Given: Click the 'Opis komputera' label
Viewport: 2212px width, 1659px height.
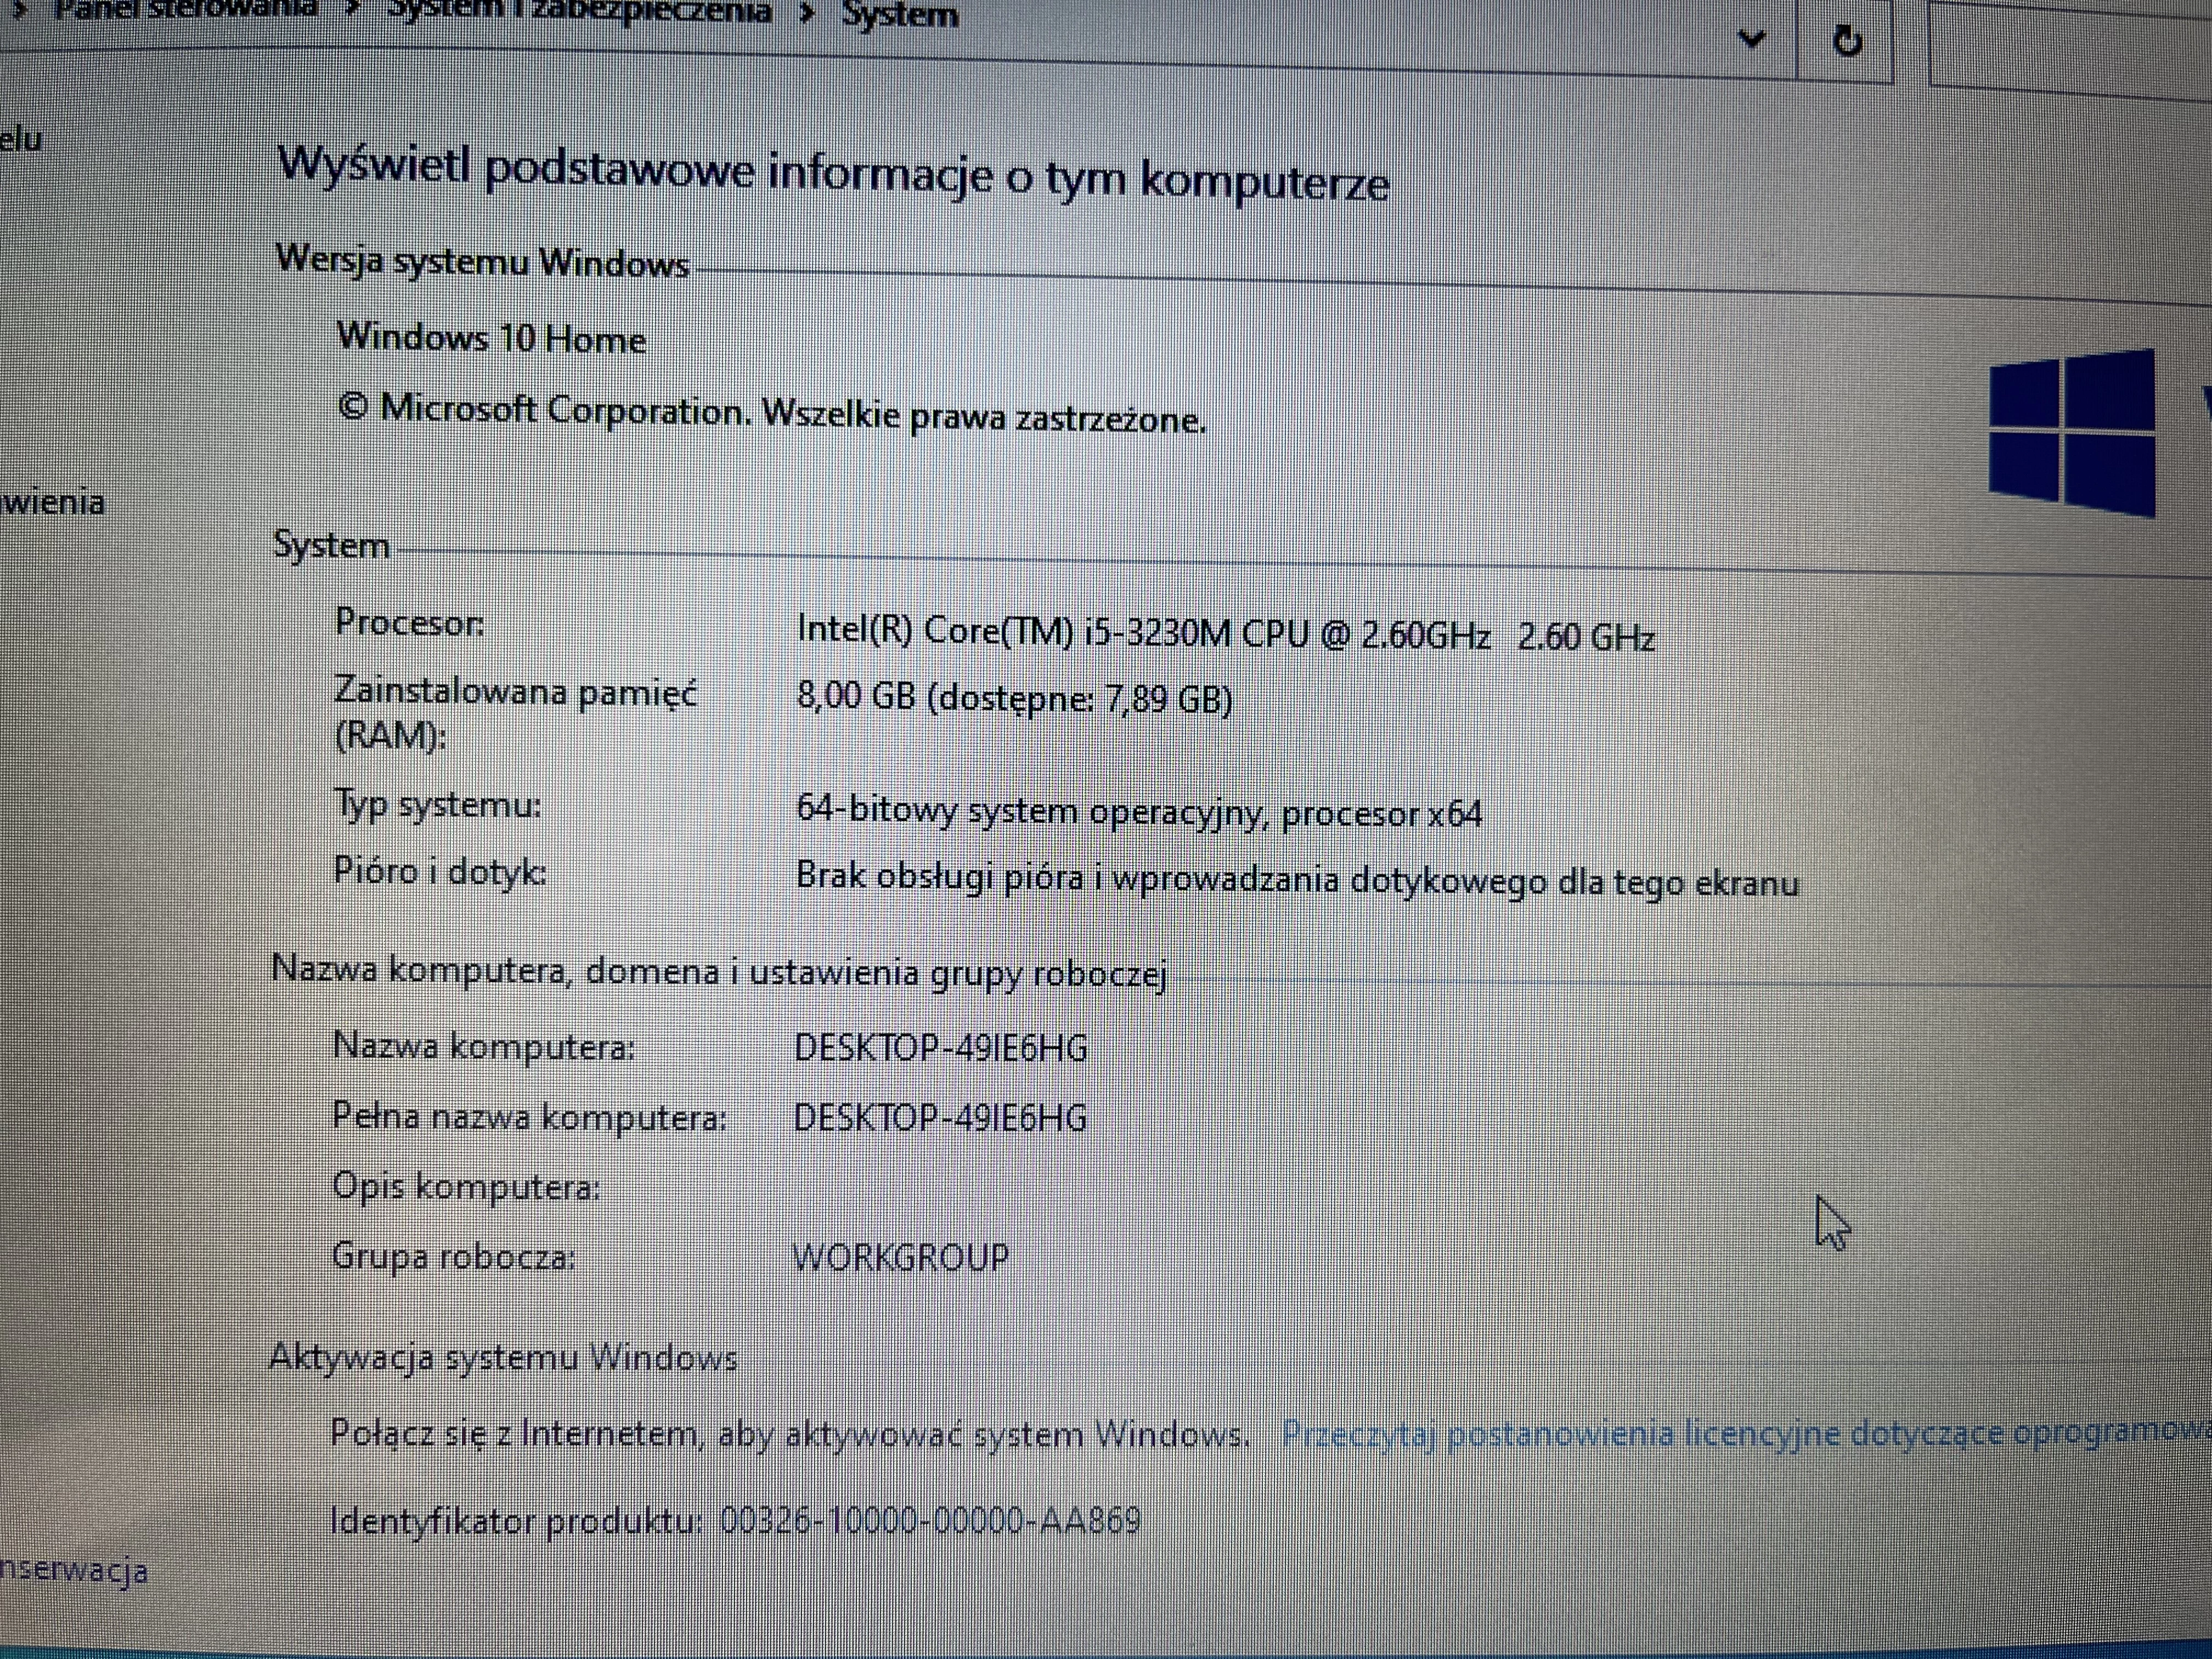Looking at the screenshot, I should (466, 1186).
